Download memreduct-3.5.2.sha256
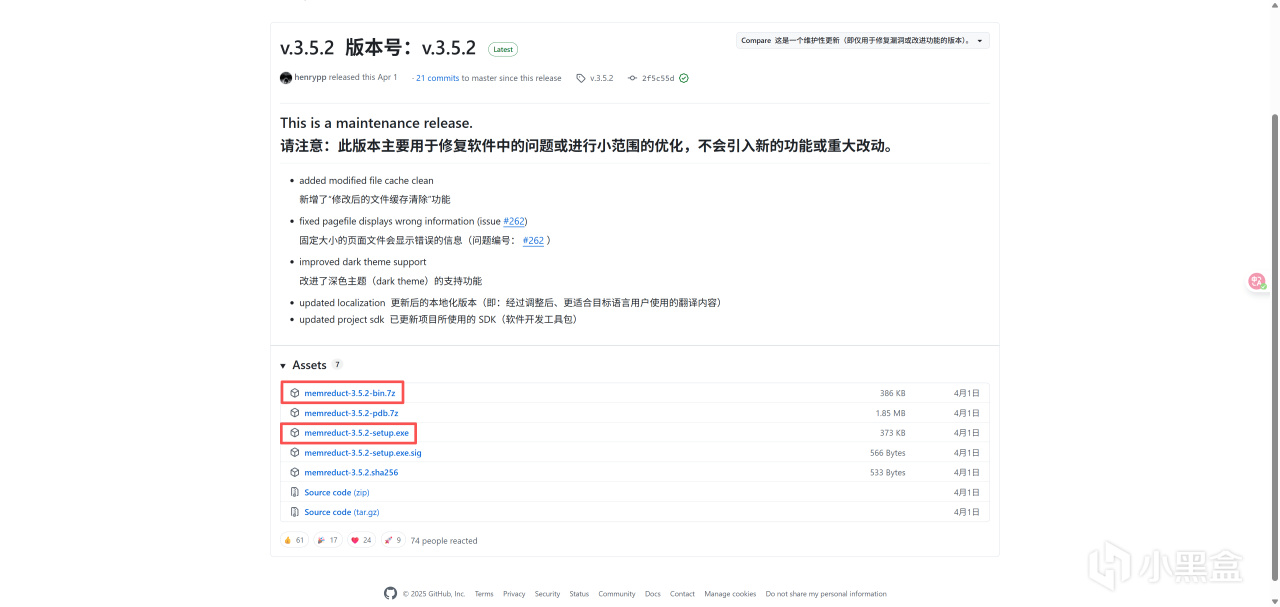Viewport: 1280px width, 607px height. (x=351, y=472)
